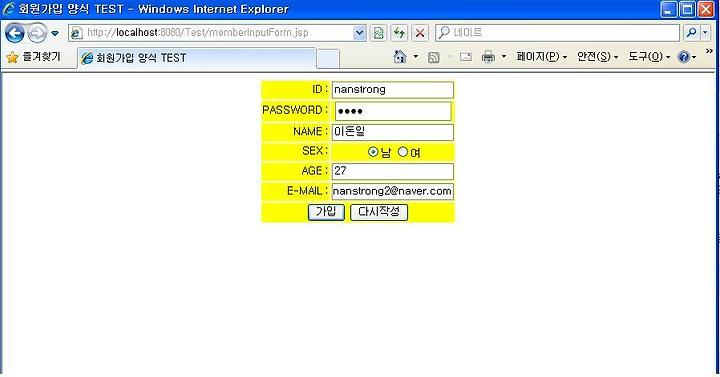Open the 도구(O) menu
The height and width of the screenshot is (377, 720).
(x=649, y=56)
